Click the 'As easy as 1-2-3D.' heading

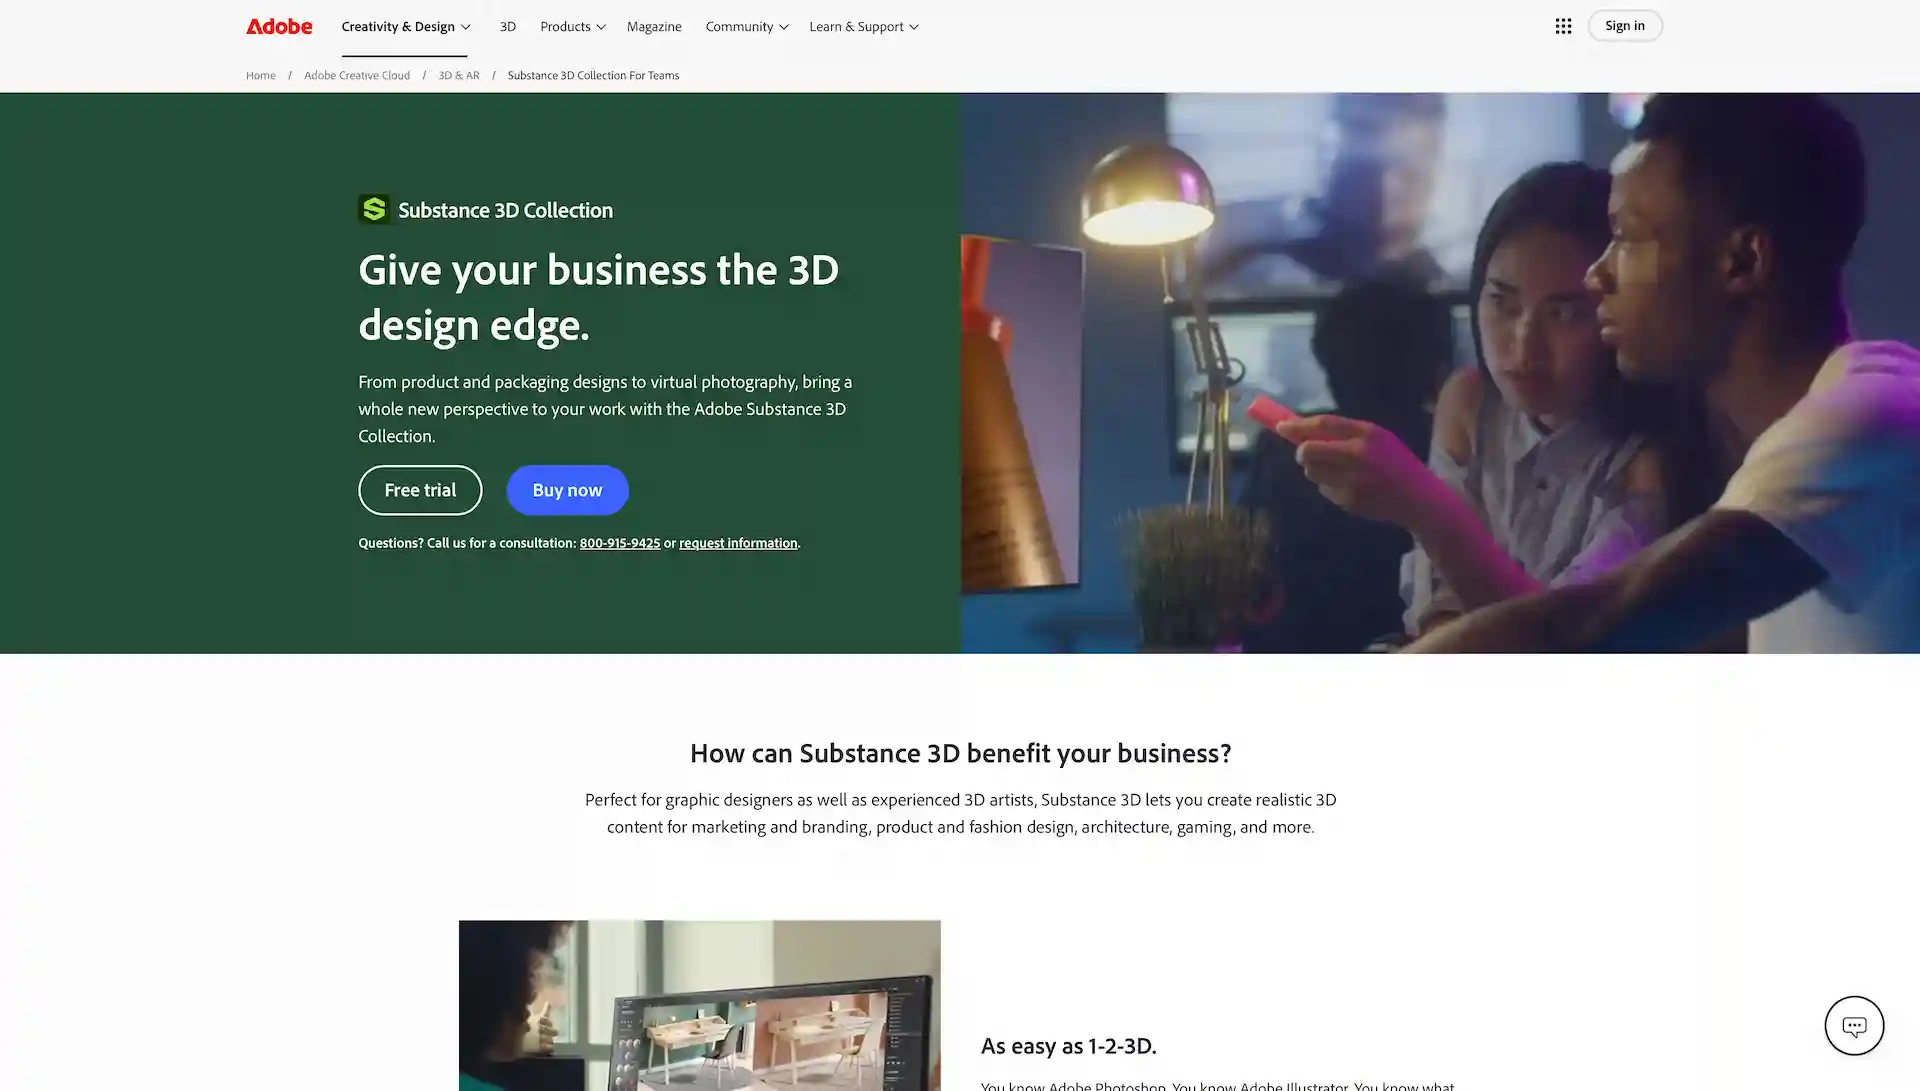click(1068, 1045)
